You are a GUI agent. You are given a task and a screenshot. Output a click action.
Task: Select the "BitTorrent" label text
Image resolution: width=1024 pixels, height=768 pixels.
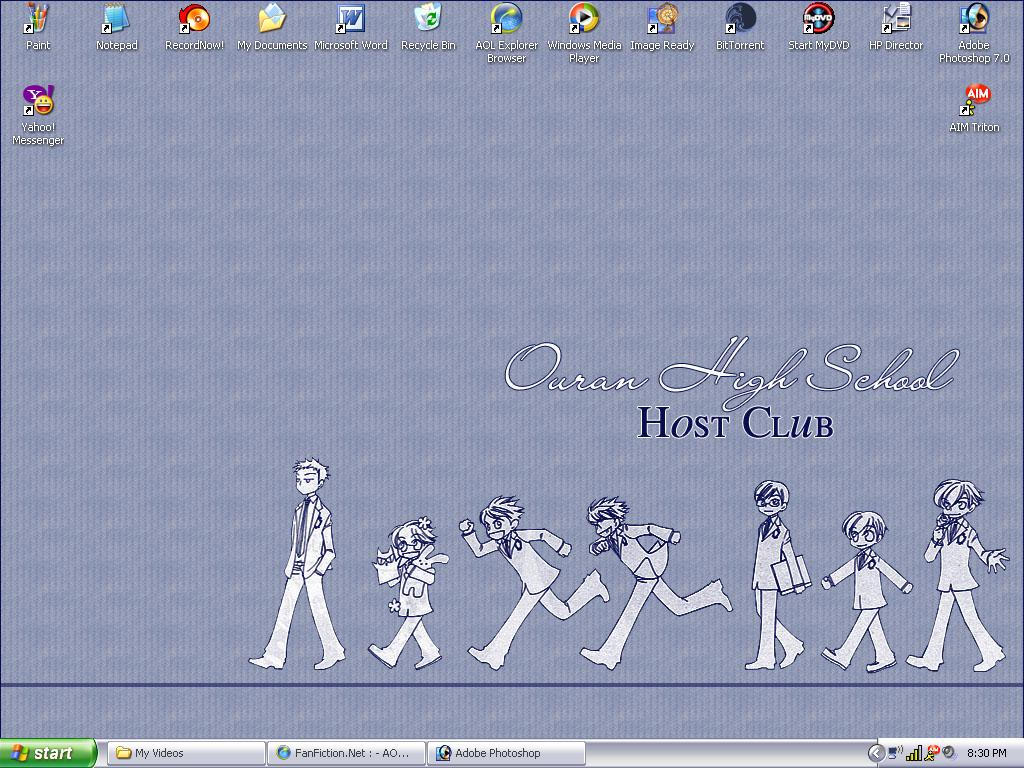point(740,45)
